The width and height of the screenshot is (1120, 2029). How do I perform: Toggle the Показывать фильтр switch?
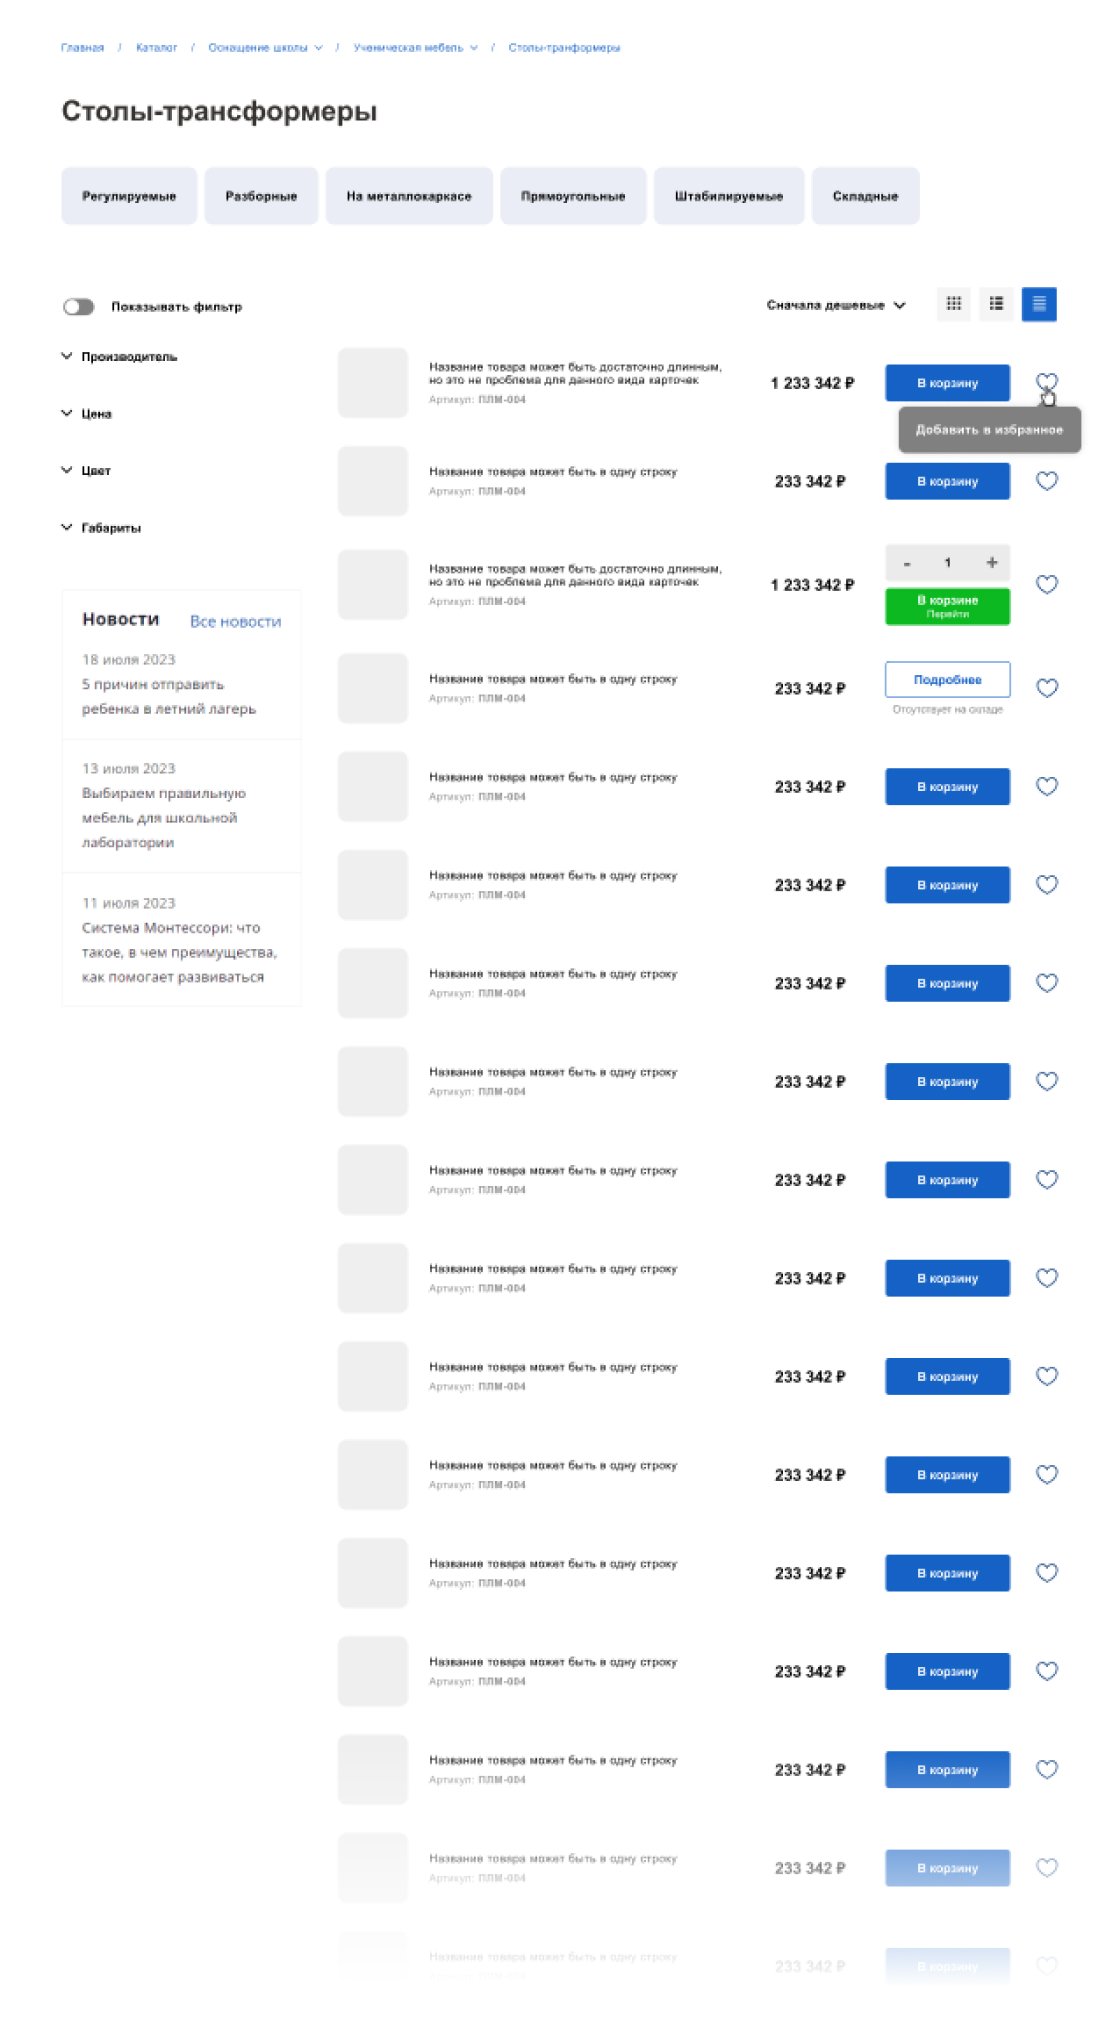coord(78,307)
